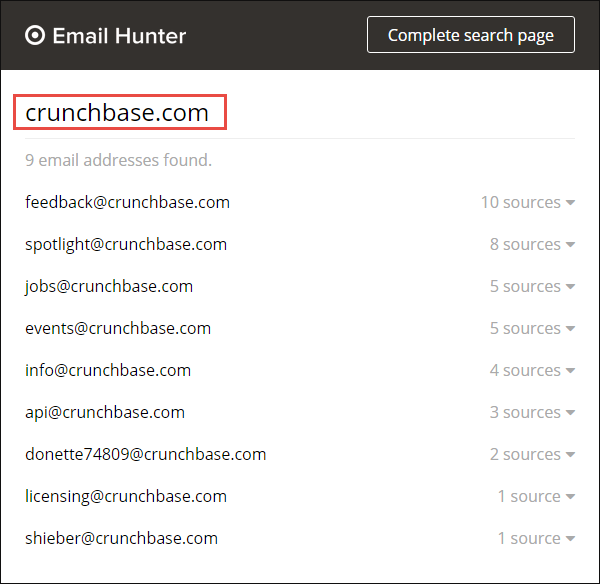Click the Email Hunter target logo icon
This screenshot has width=600, height=584.
[35, 36]
